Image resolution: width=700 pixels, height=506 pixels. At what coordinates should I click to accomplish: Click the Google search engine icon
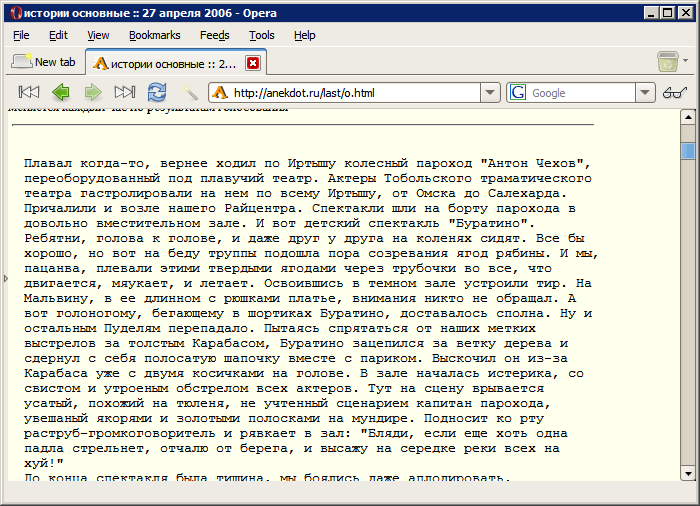(518, 93)
